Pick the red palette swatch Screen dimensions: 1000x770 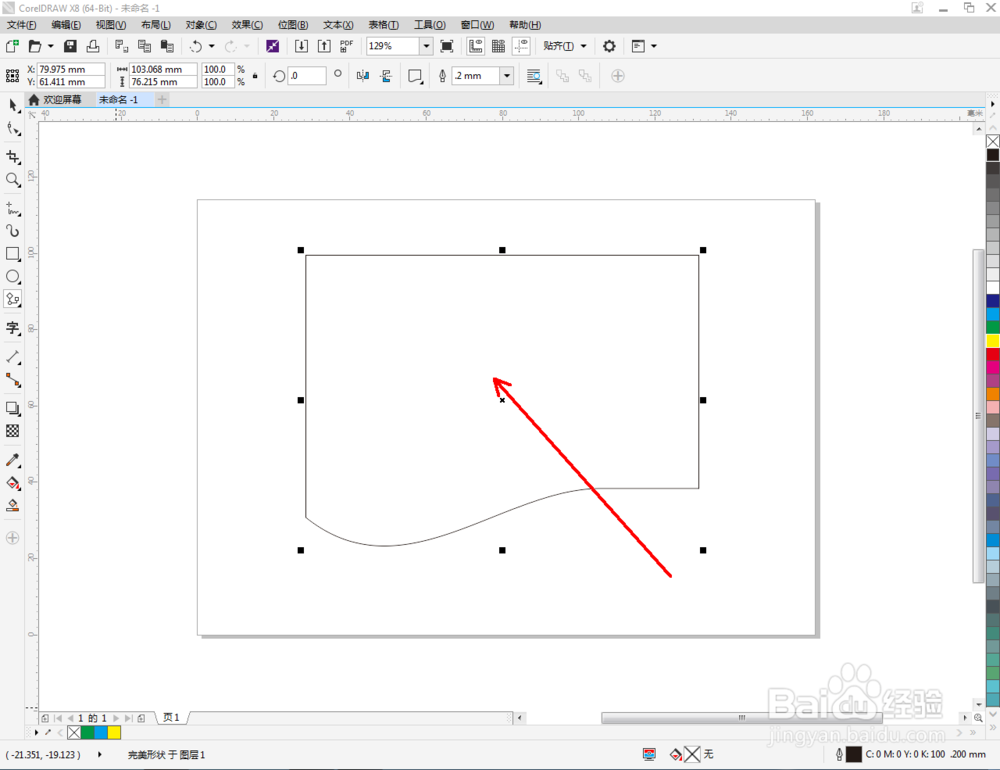(x=993, y=354)
